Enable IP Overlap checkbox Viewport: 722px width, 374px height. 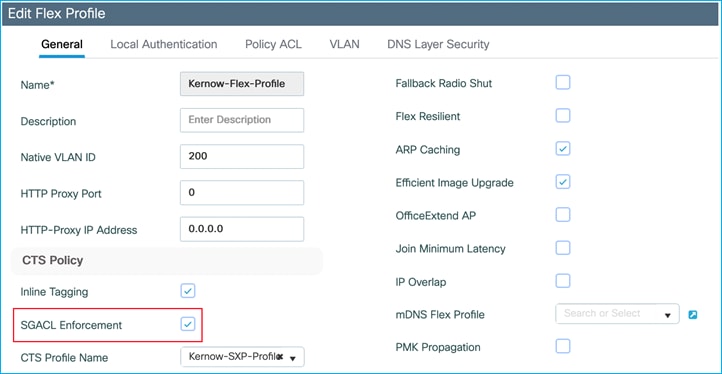pyautogui.click(x=563, y=280)
